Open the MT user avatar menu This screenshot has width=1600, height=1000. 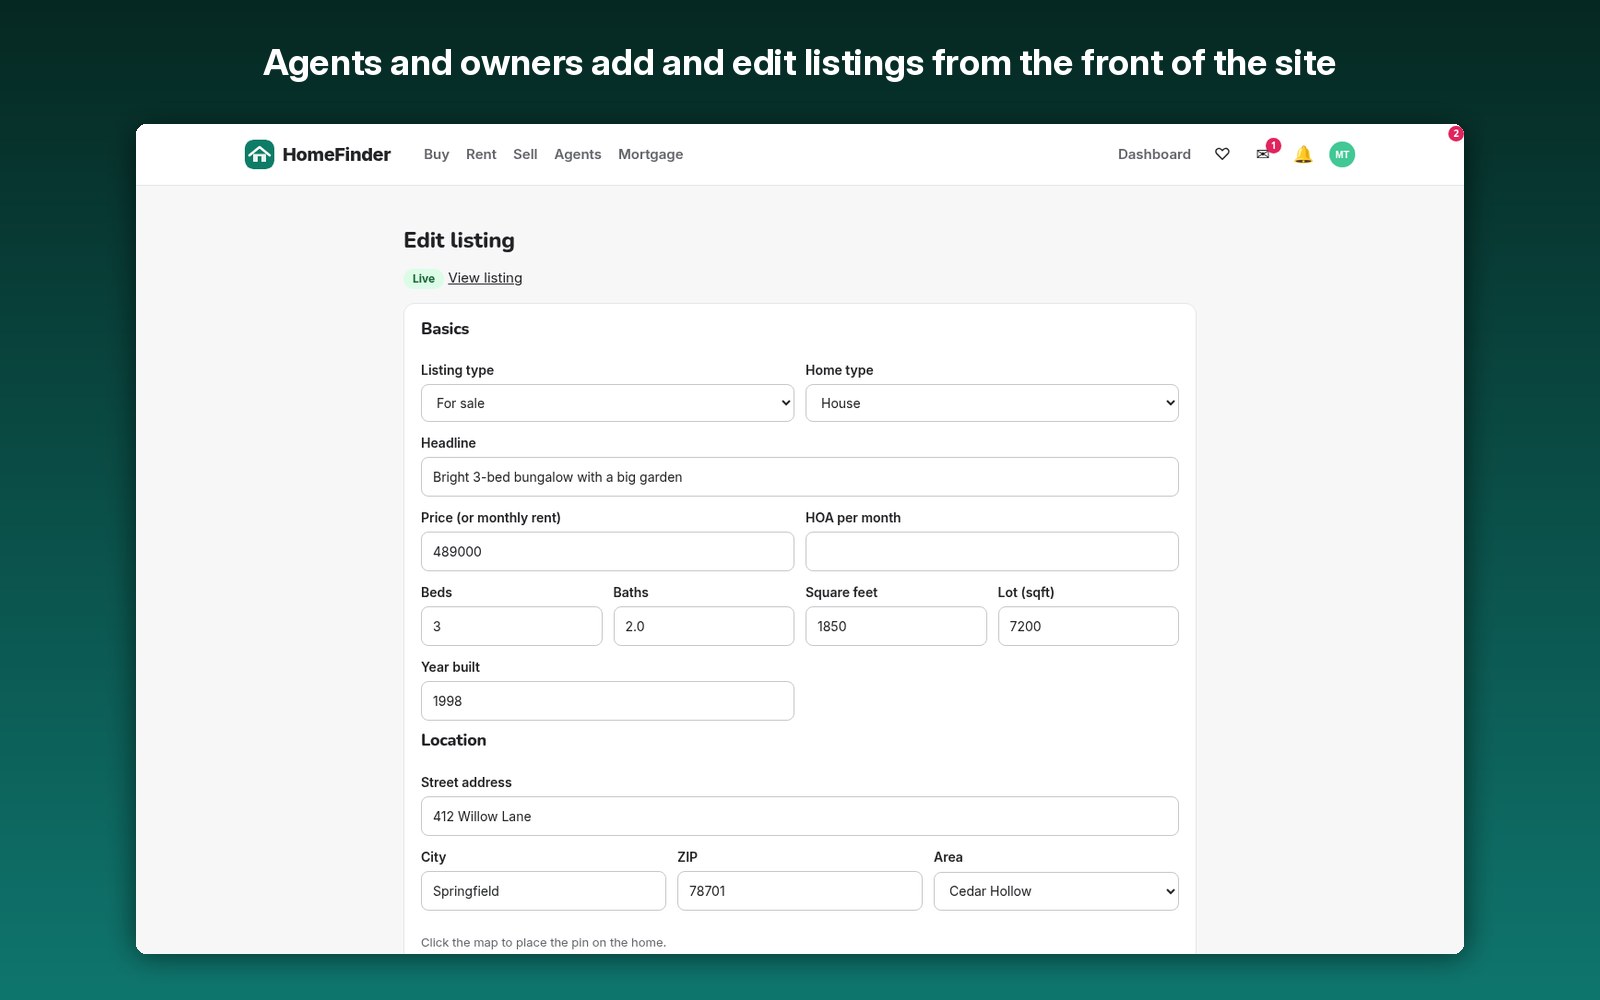coord(1342,154)
